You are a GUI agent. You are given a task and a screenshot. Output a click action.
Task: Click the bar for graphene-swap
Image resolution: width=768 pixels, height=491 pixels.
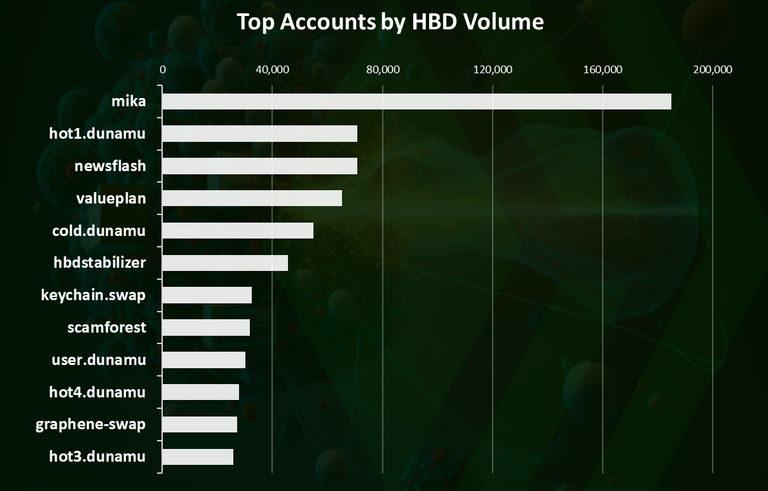199,425
